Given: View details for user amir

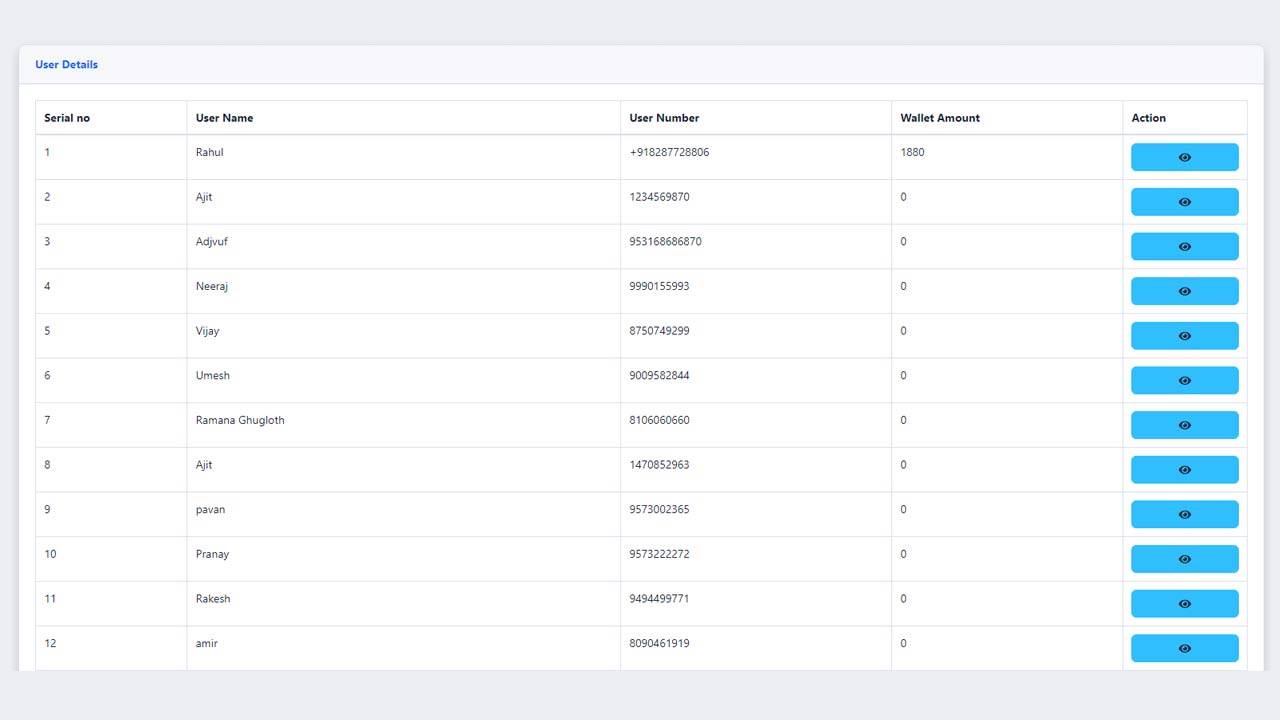Looking at the screenshot, I should point(1184,648).
